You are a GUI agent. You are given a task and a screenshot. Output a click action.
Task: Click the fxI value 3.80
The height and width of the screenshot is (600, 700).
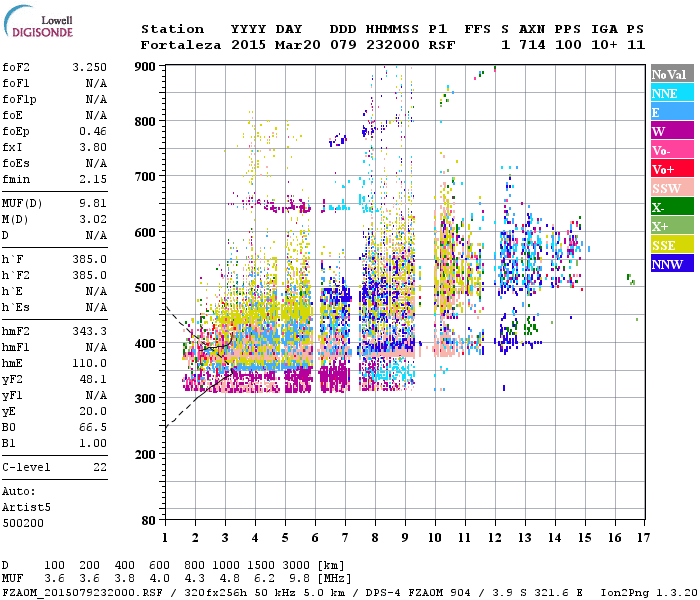click(93, 147)
